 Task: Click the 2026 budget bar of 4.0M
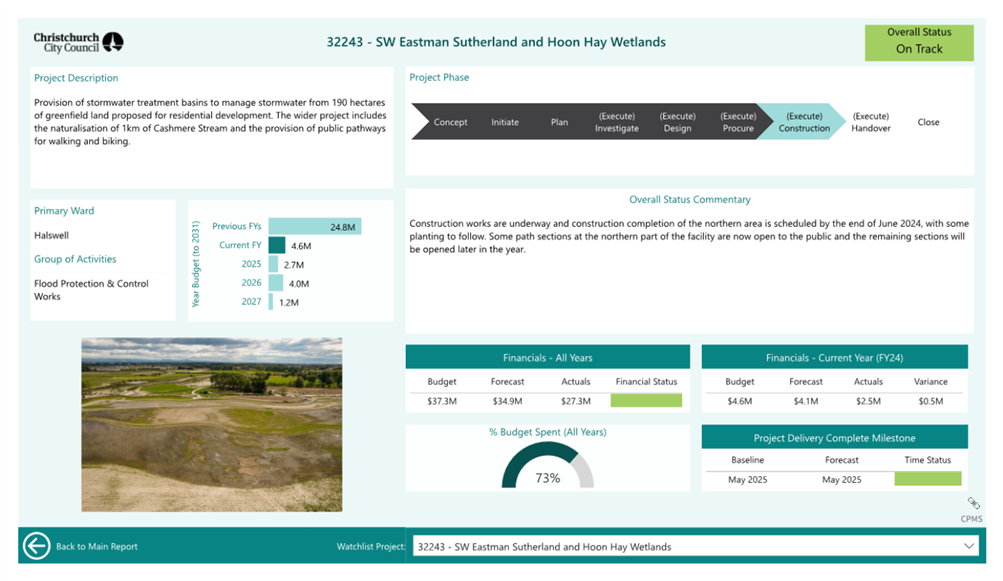tap(276, 283)
